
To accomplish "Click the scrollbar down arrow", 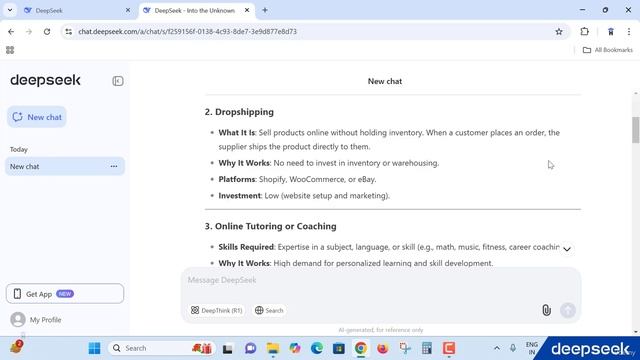I will (636, 331).
